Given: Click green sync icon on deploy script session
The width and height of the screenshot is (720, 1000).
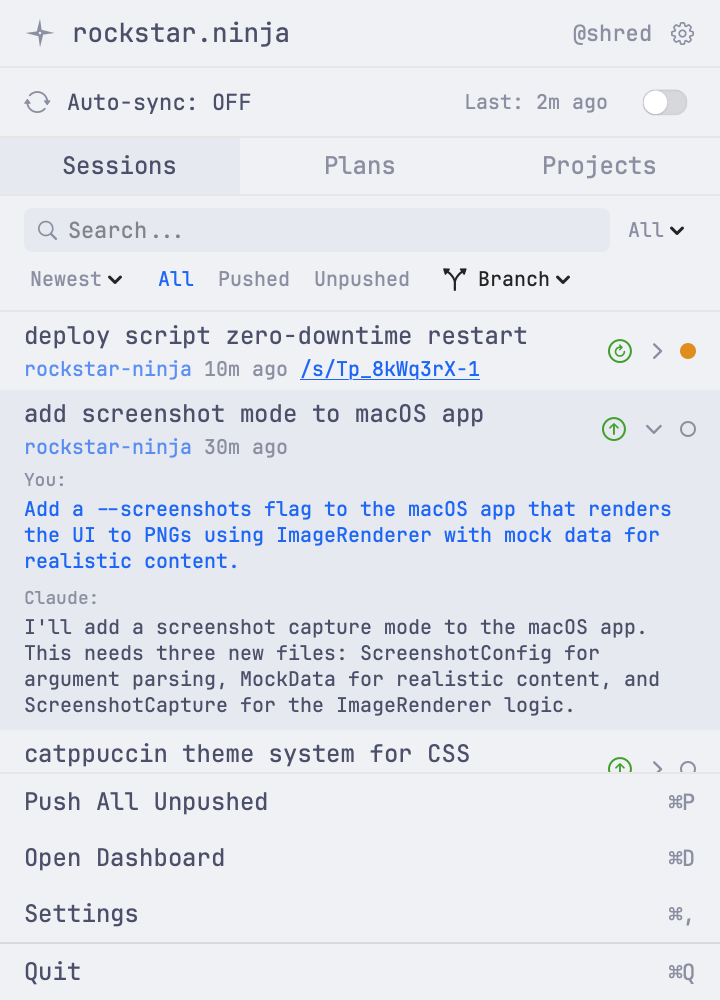Looking at the screenshot, I should (619, 351).
